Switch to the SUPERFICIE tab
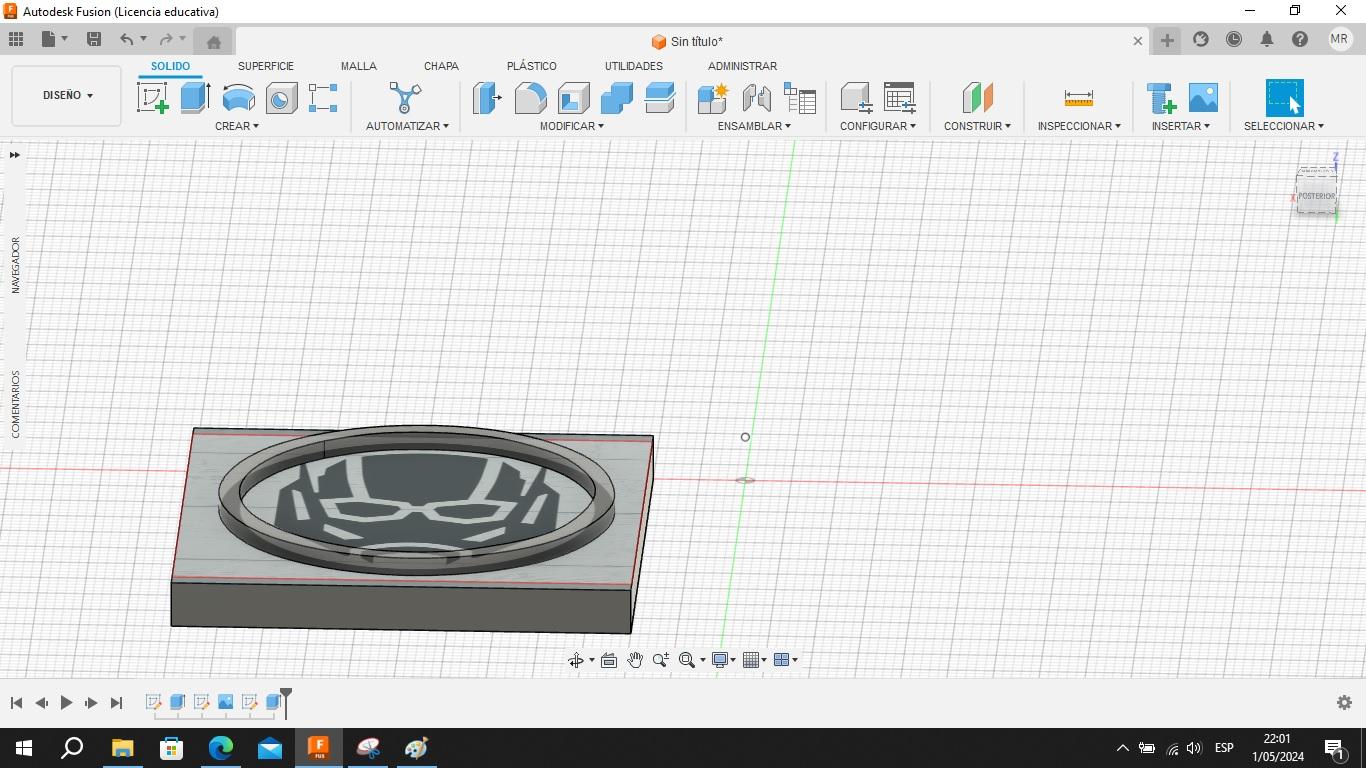 click(x=266, y=66)
